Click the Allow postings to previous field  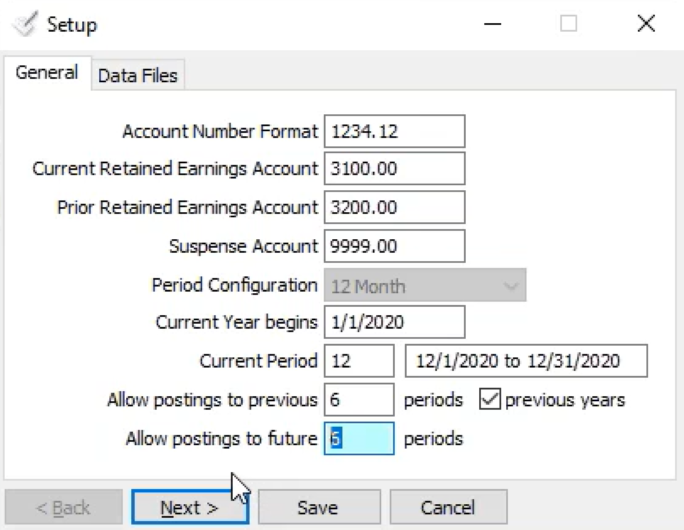359,400
